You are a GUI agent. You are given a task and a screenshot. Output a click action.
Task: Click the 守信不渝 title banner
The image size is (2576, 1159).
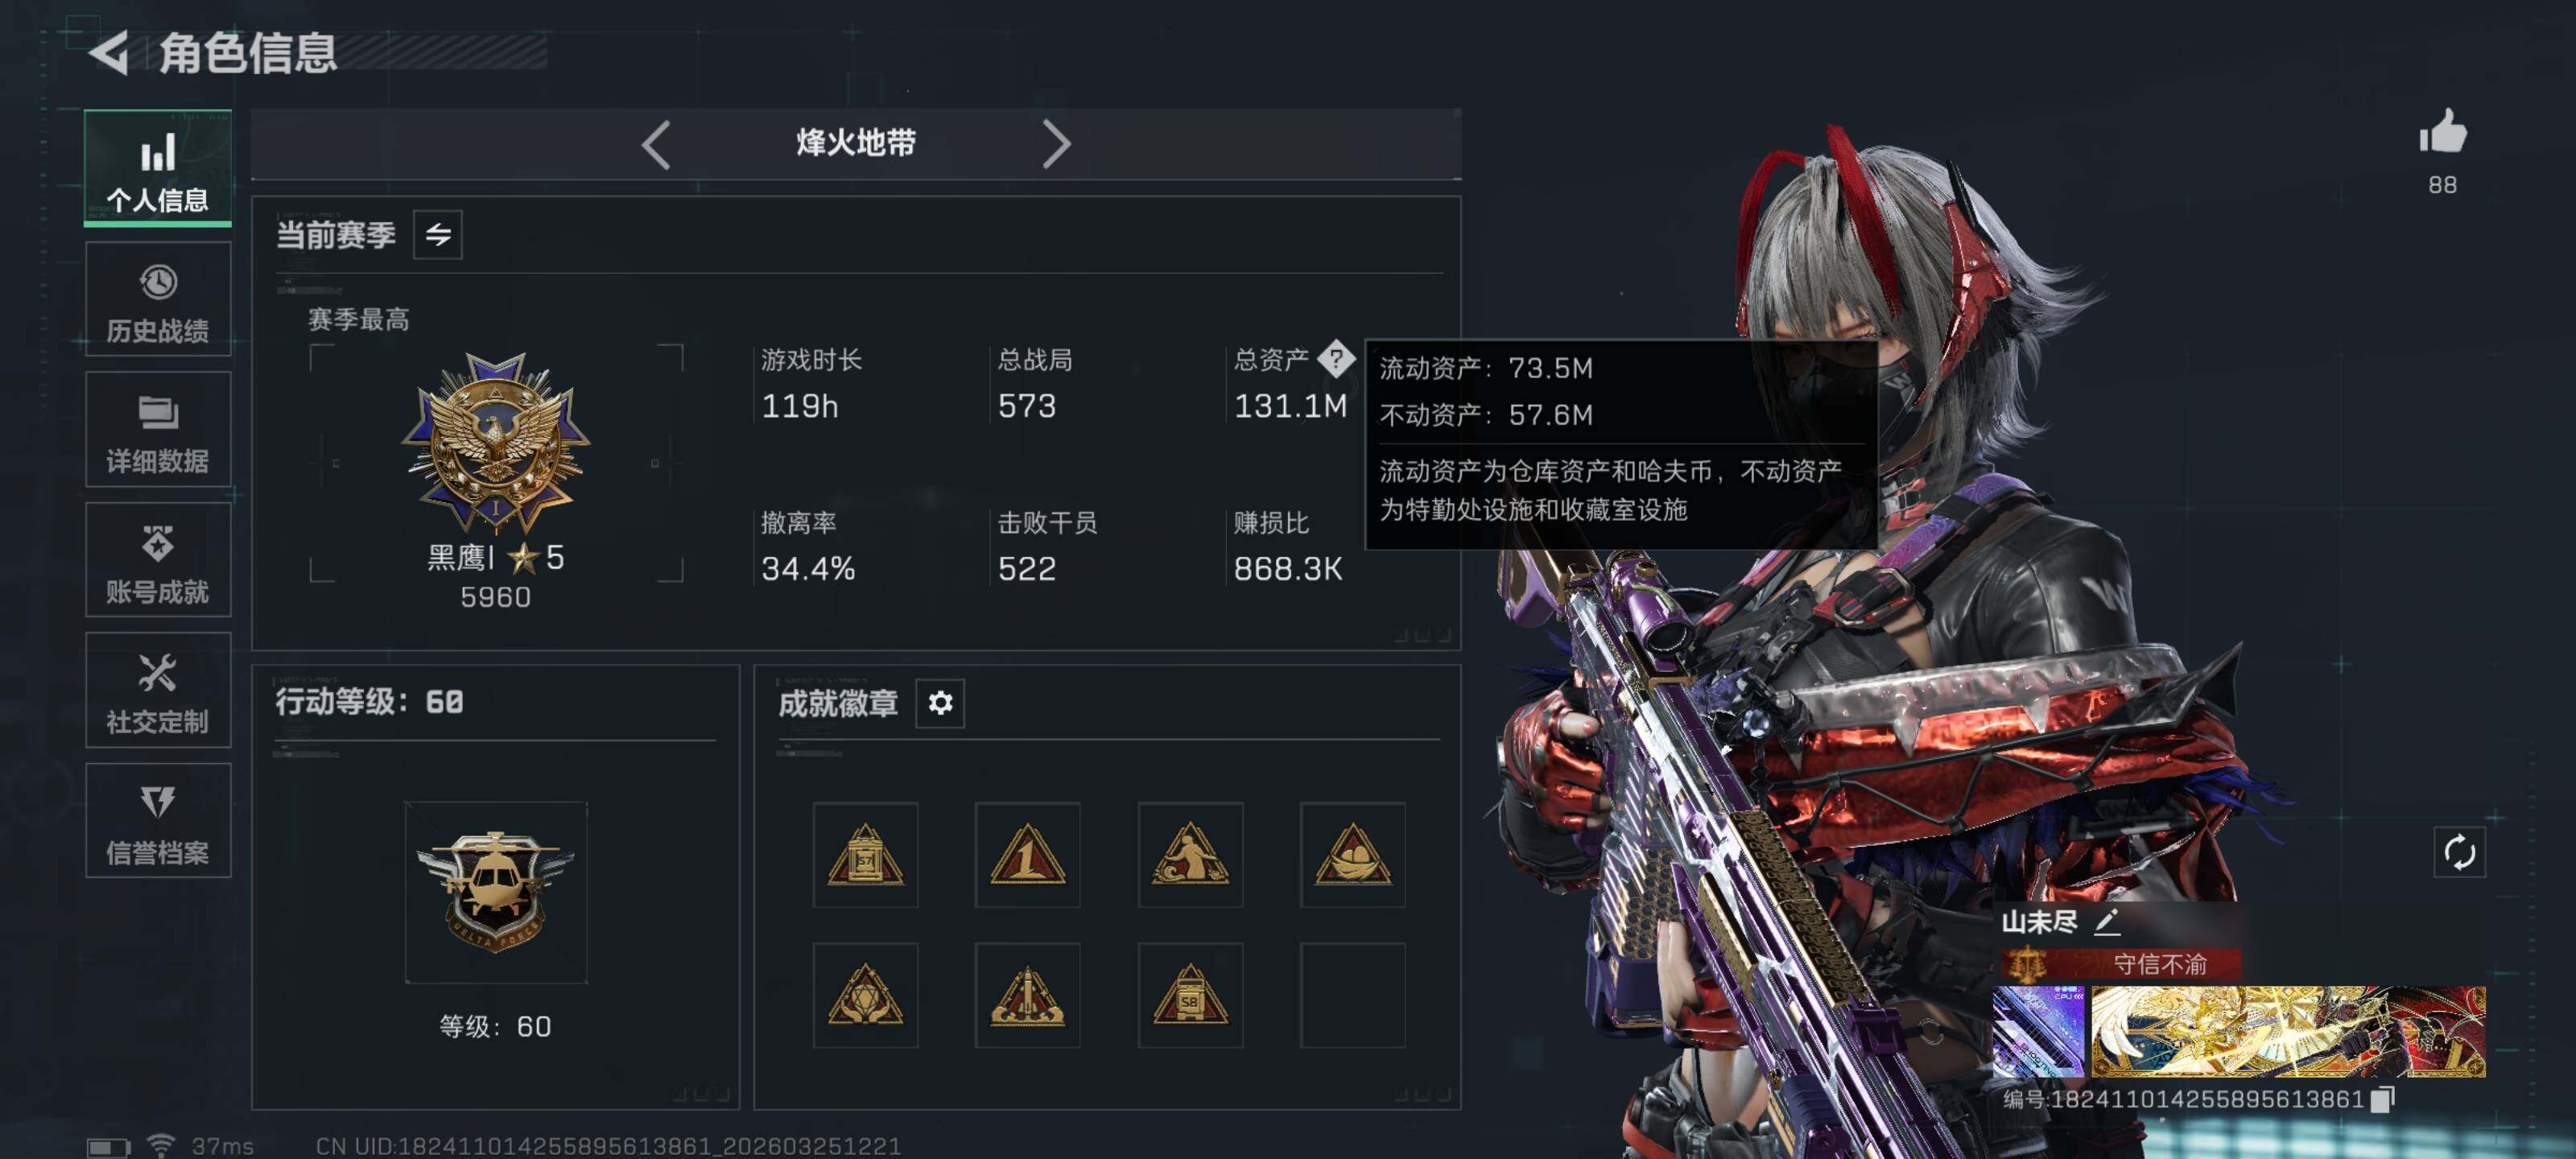click(x=2120, y=964)
